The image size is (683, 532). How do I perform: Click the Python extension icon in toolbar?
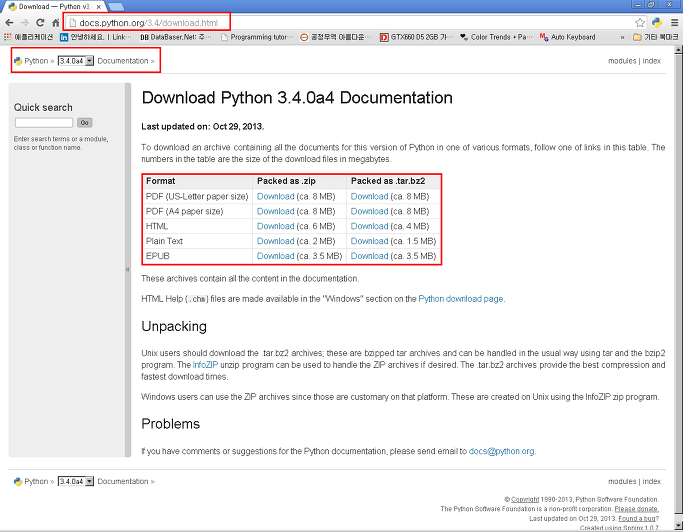[x=656, y=23]
